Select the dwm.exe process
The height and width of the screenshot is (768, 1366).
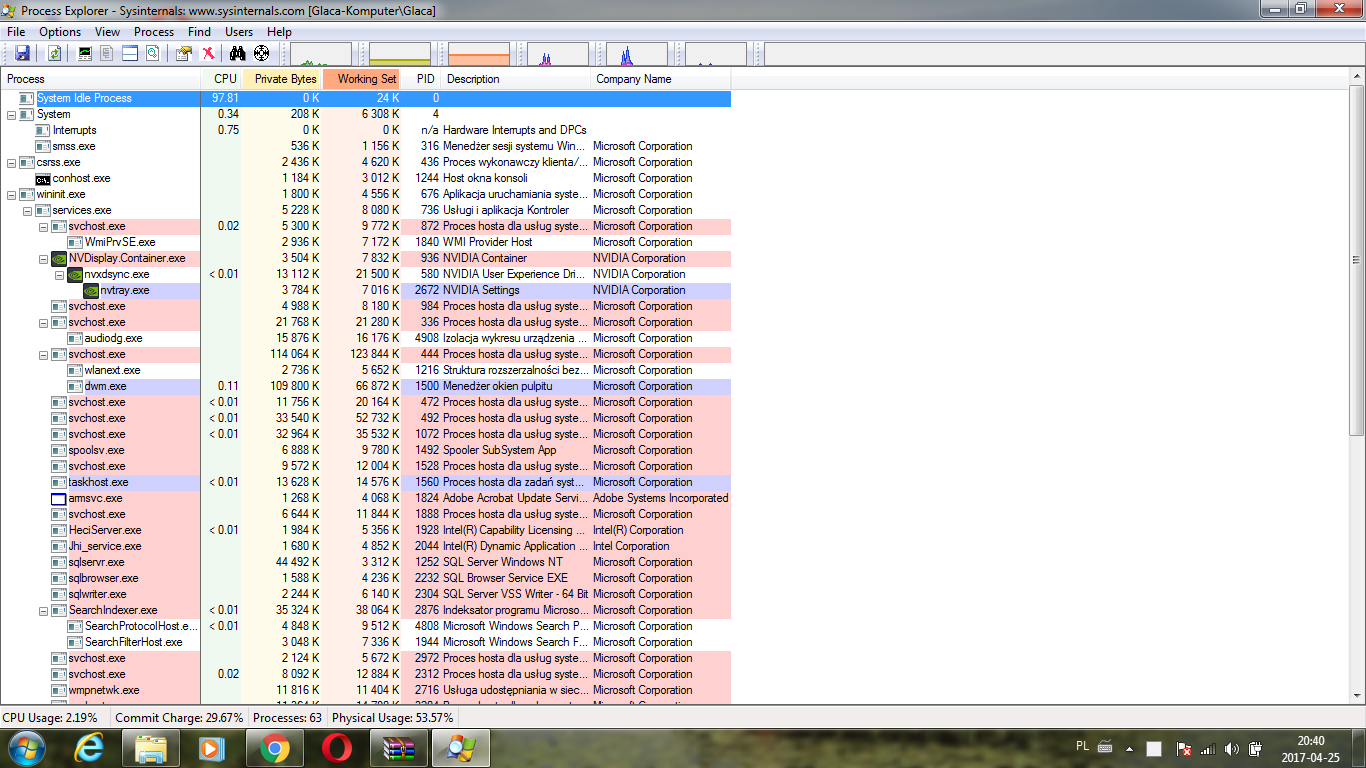click(366, 386)
